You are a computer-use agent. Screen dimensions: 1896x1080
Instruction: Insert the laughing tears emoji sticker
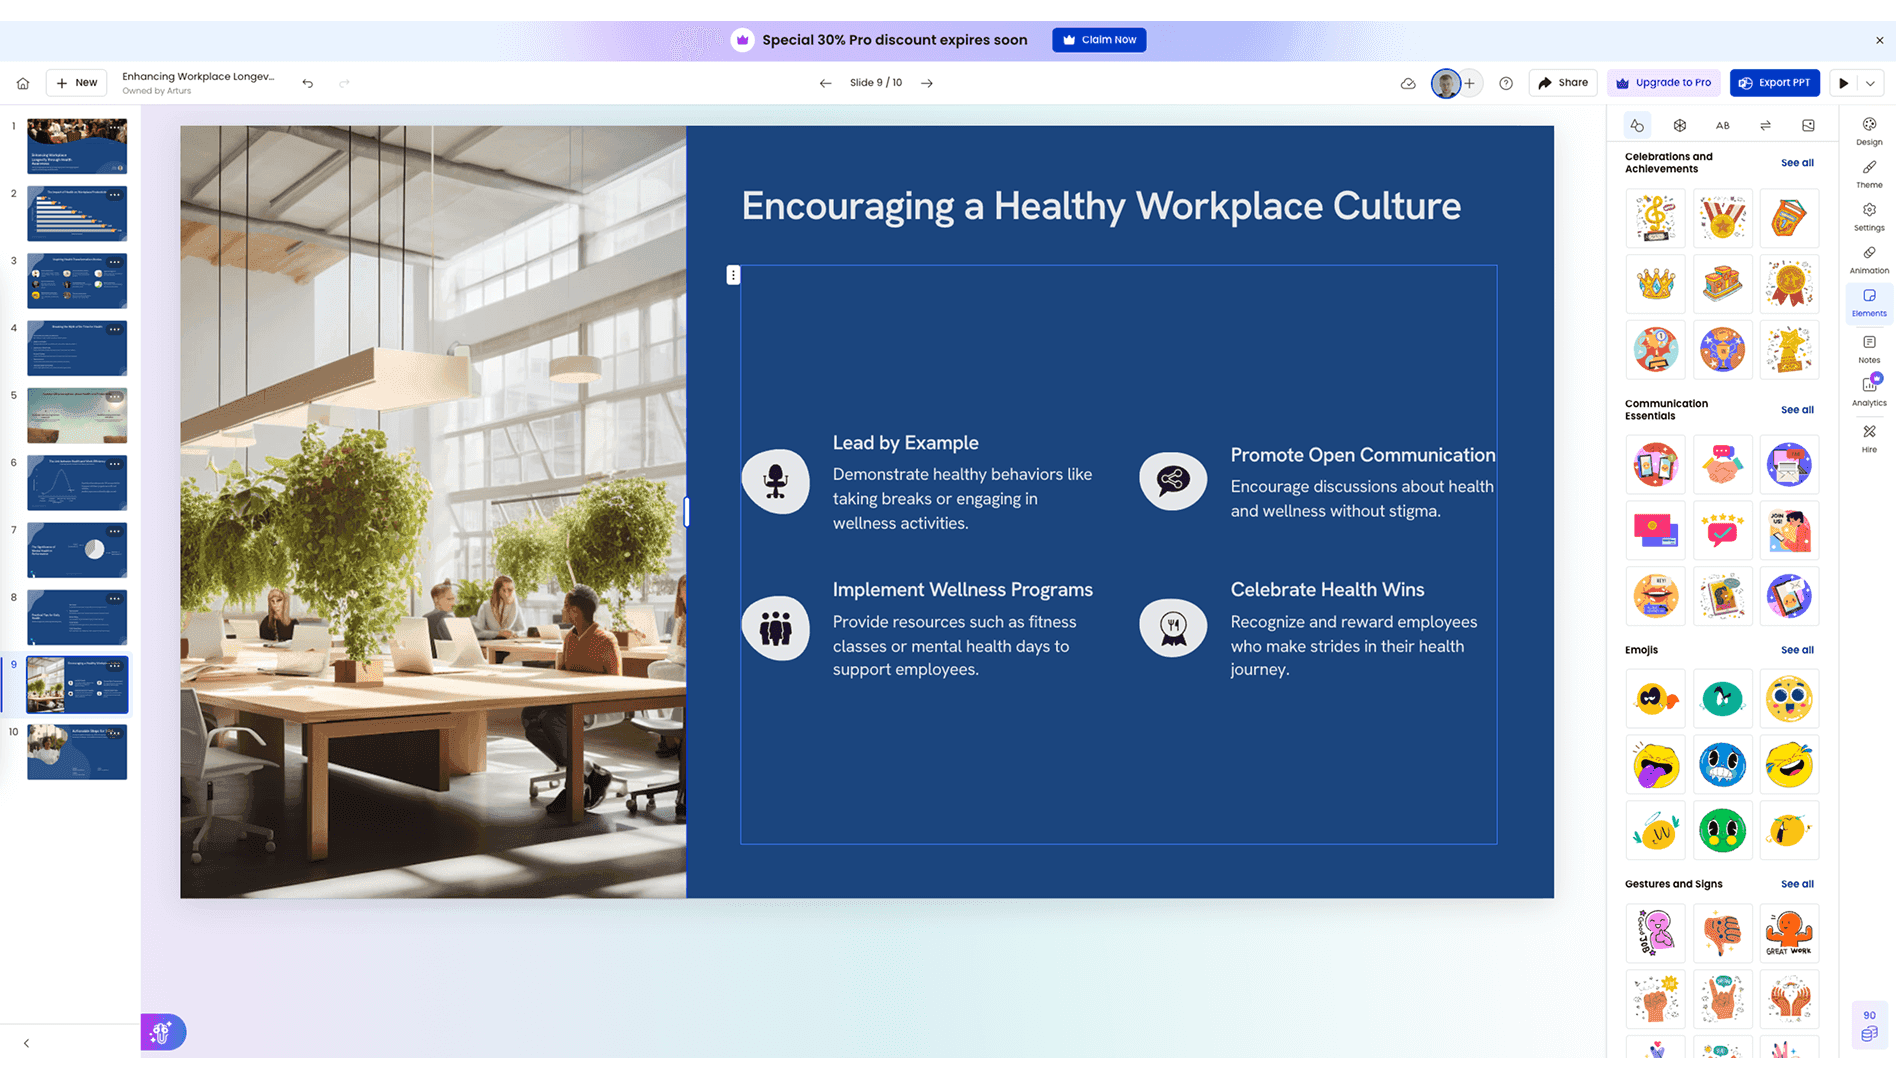[1789, 765]
